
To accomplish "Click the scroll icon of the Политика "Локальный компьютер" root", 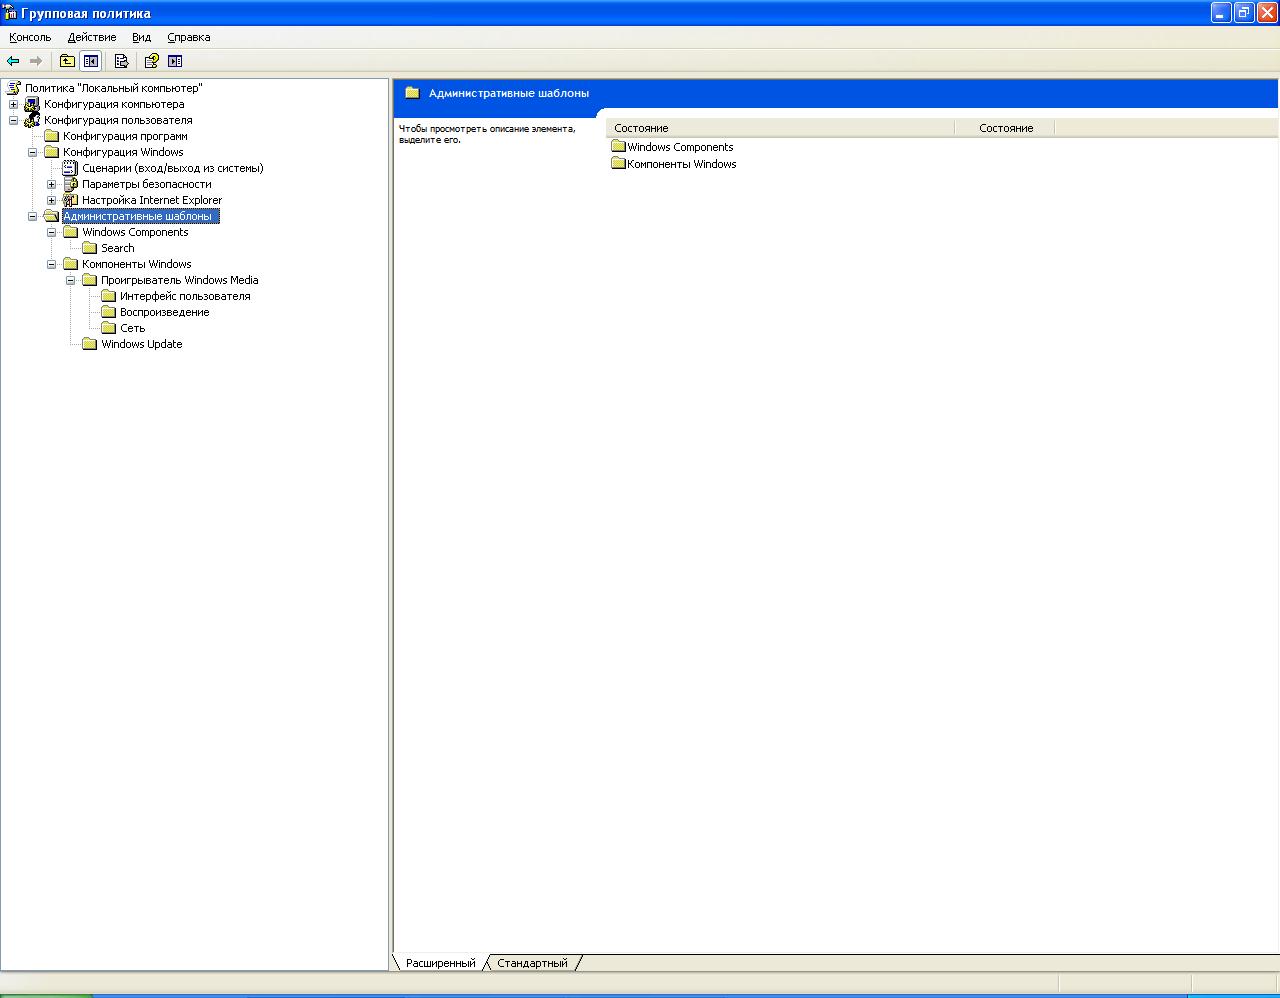I will pyautogui.click(x=14, y=88).
